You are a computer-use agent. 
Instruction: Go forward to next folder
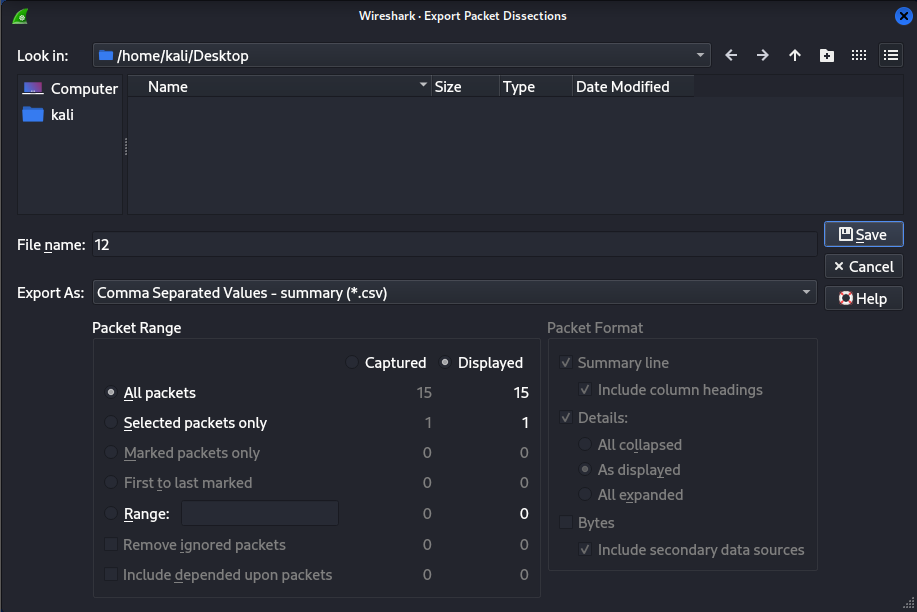pos(763,56)
